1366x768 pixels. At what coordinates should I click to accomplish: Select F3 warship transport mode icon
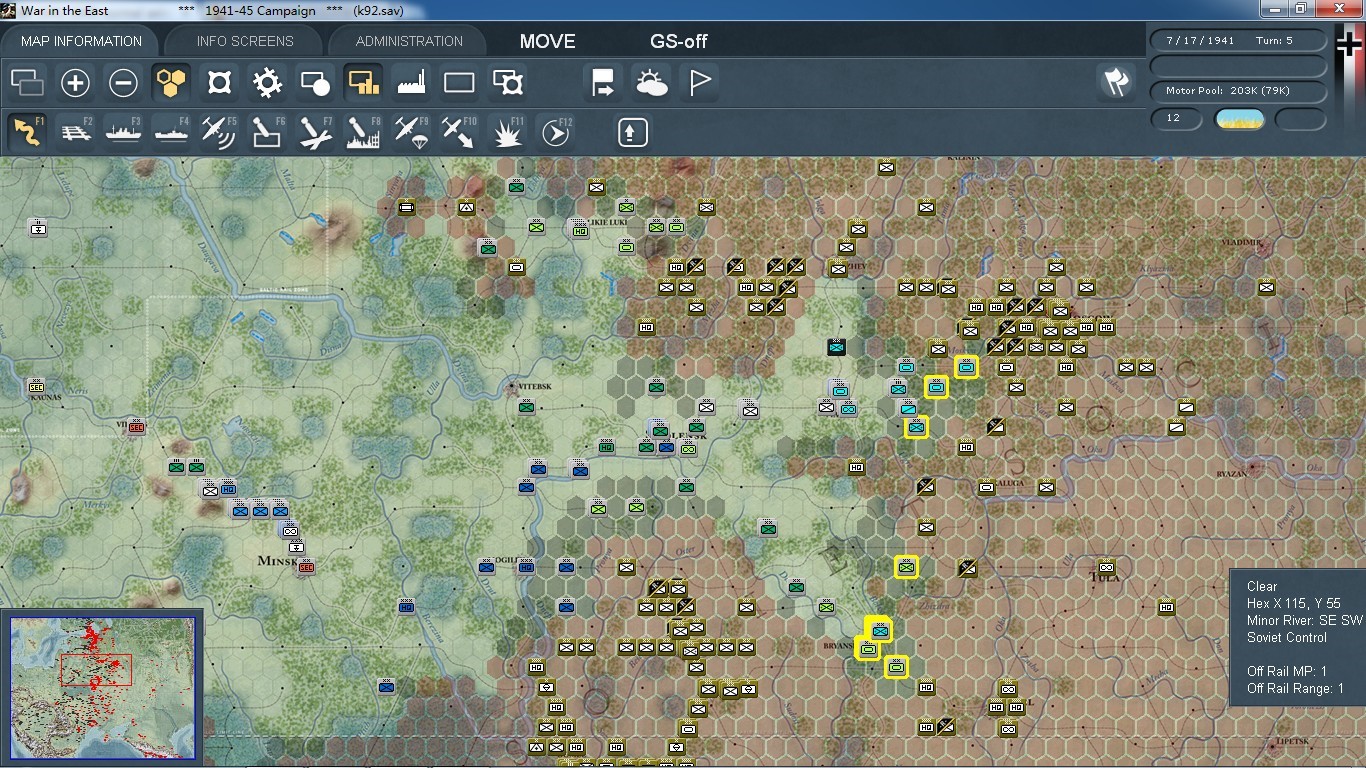(x=123, y=132)
